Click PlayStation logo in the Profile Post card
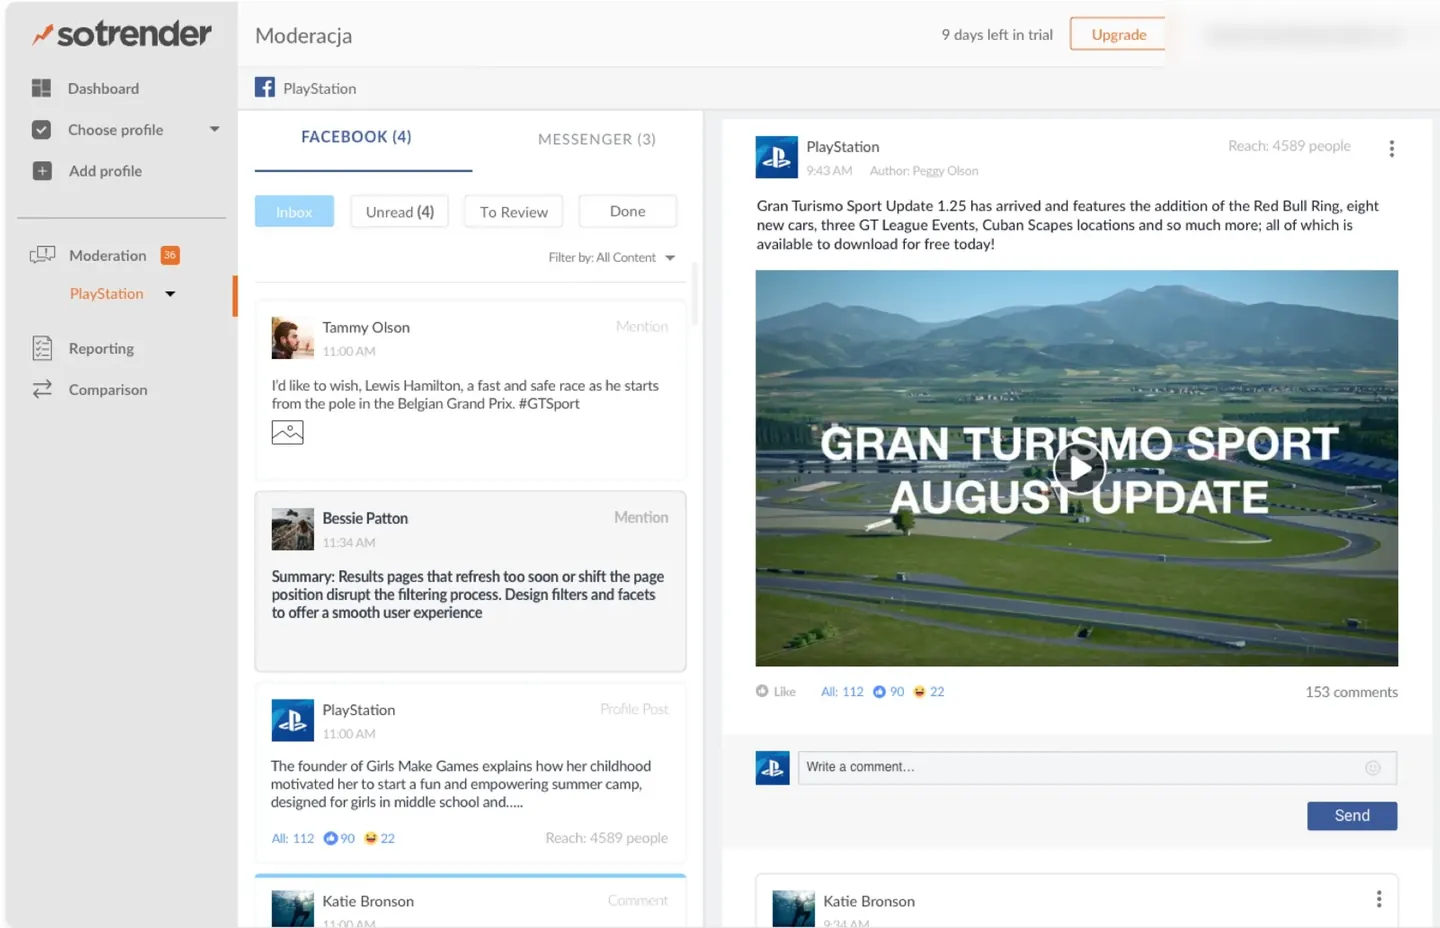This screenshot has width=1440, height=928. coord(292,720)
